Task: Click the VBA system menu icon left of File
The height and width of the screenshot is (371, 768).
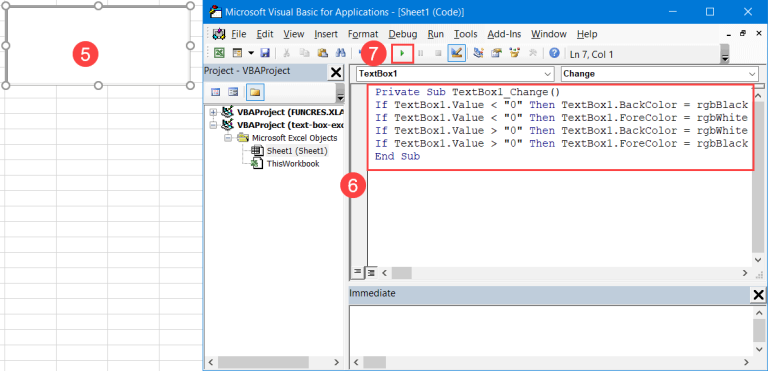Action: click(219, 34)
